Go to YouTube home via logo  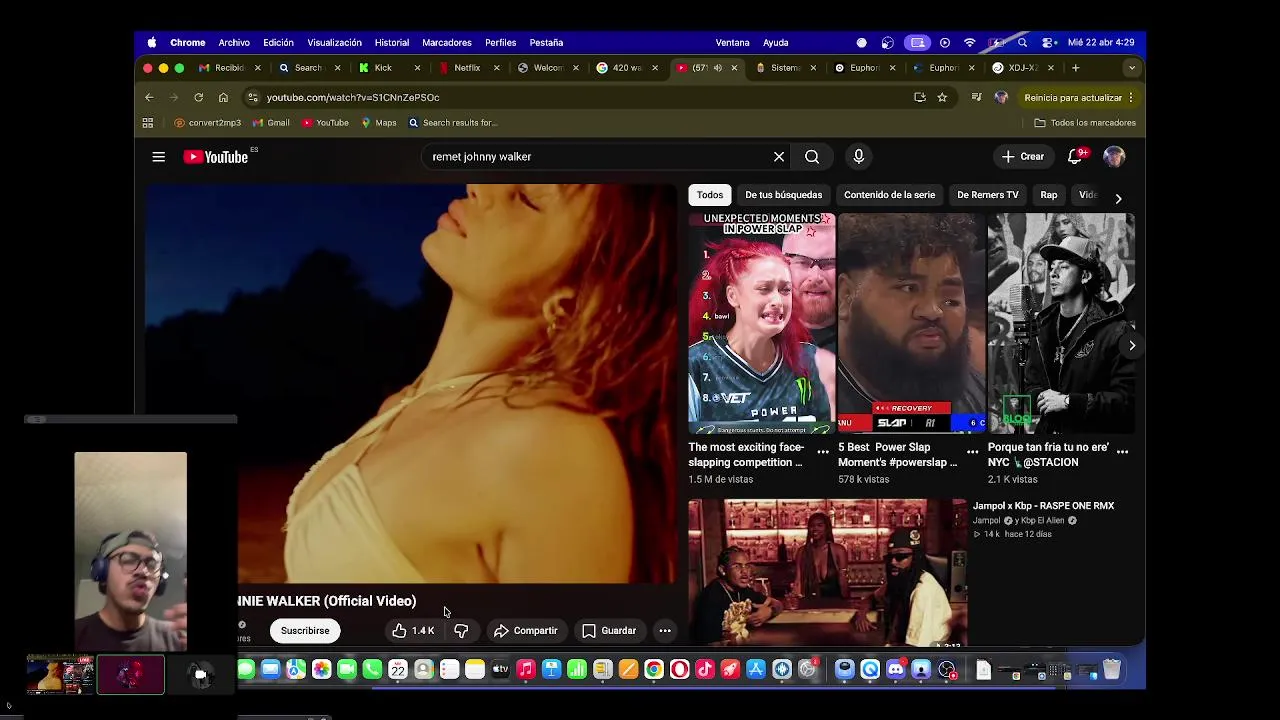[216, 157]
